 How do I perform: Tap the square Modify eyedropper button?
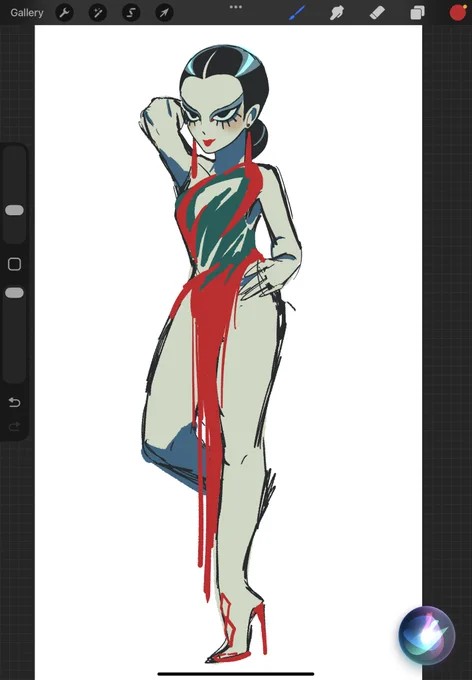14,264
